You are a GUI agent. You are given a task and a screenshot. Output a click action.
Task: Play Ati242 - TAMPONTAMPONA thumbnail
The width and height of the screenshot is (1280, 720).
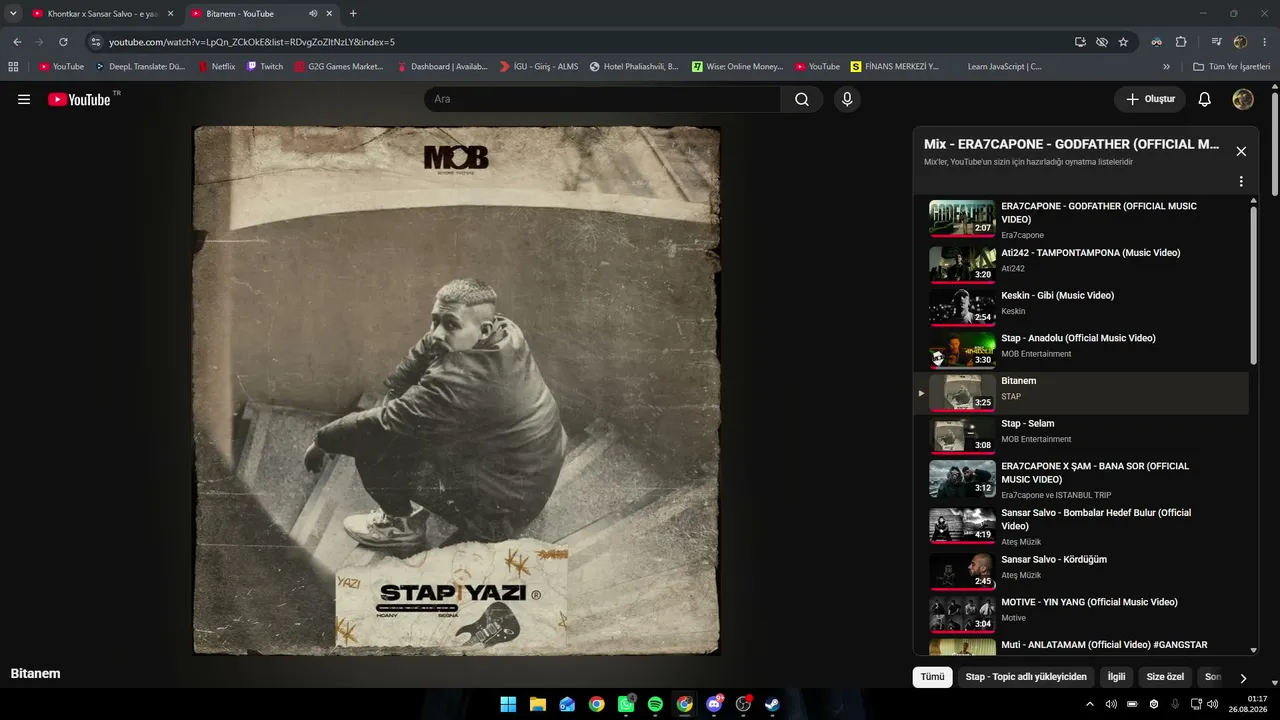pos(962,263)
